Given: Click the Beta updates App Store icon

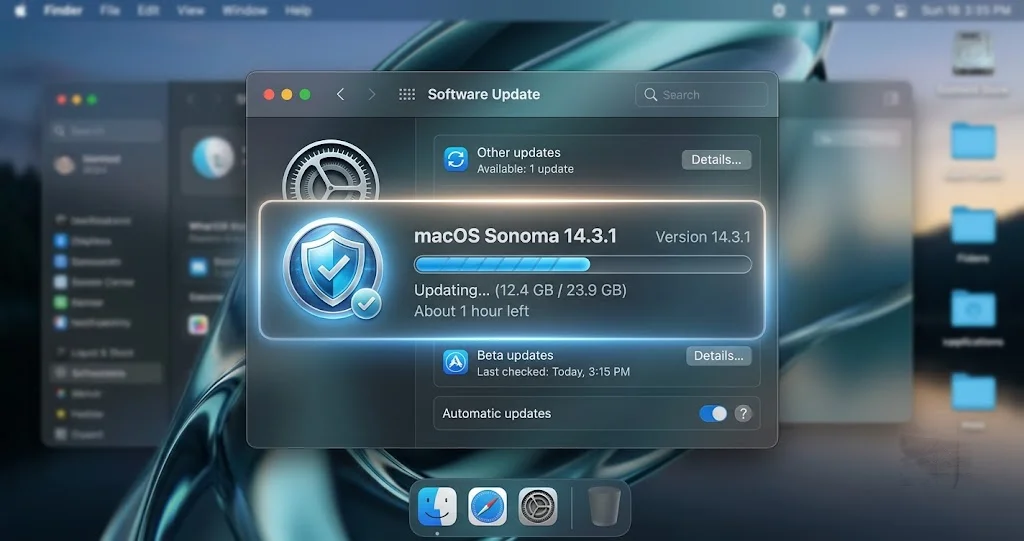Looking at the screenshot, I should [x=456, y=362].
